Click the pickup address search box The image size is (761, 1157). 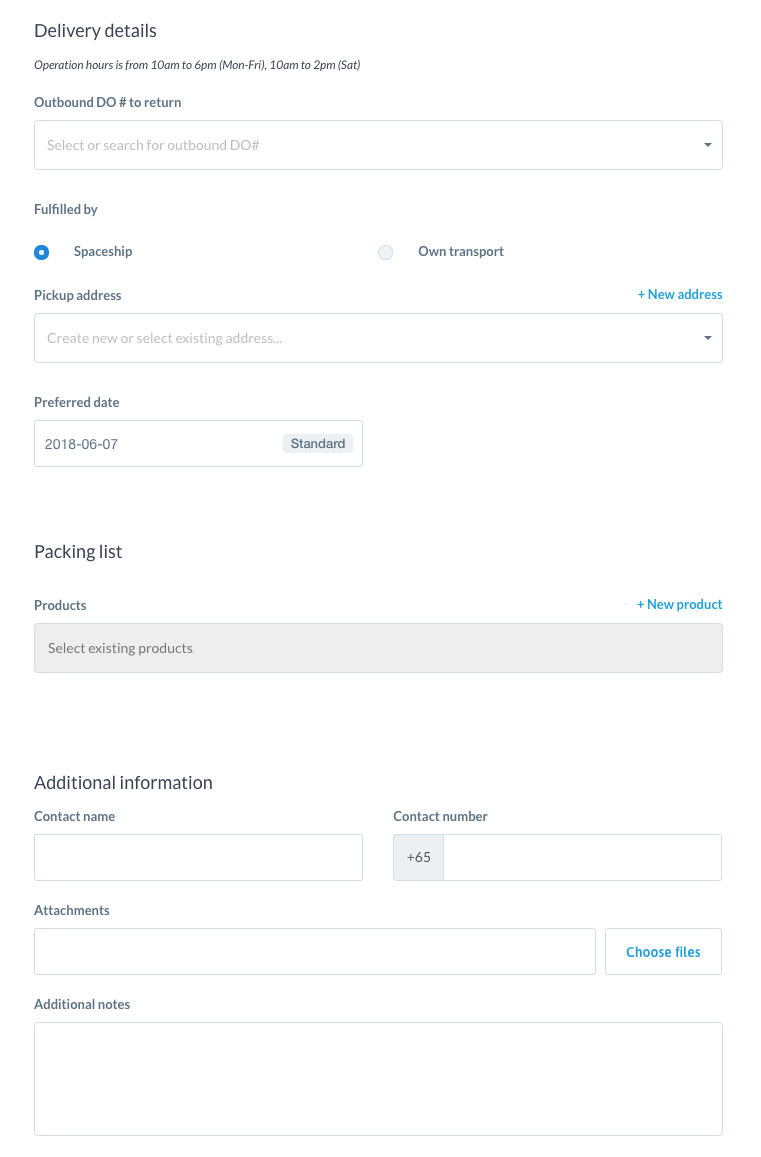point(360,338)
